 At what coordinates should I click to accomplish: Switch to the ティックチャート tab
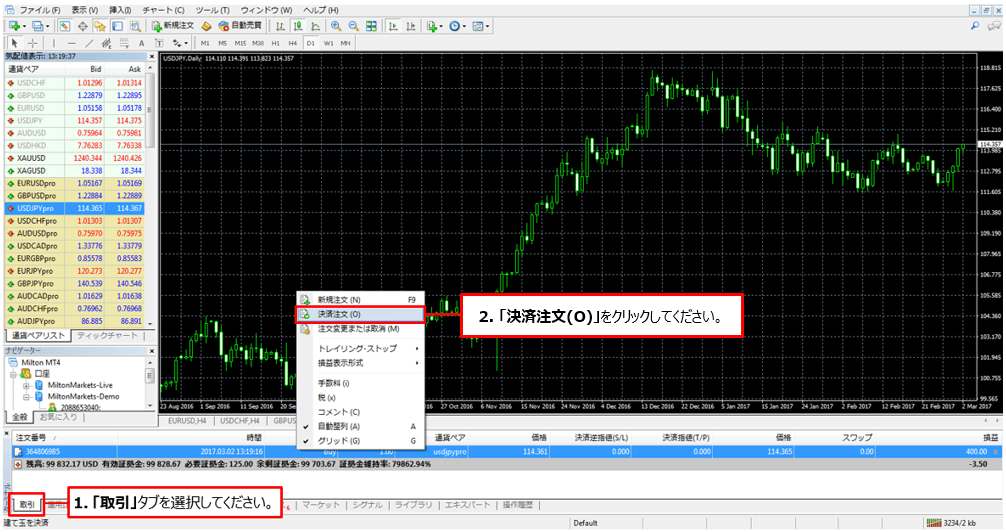(x=108, y=336)
